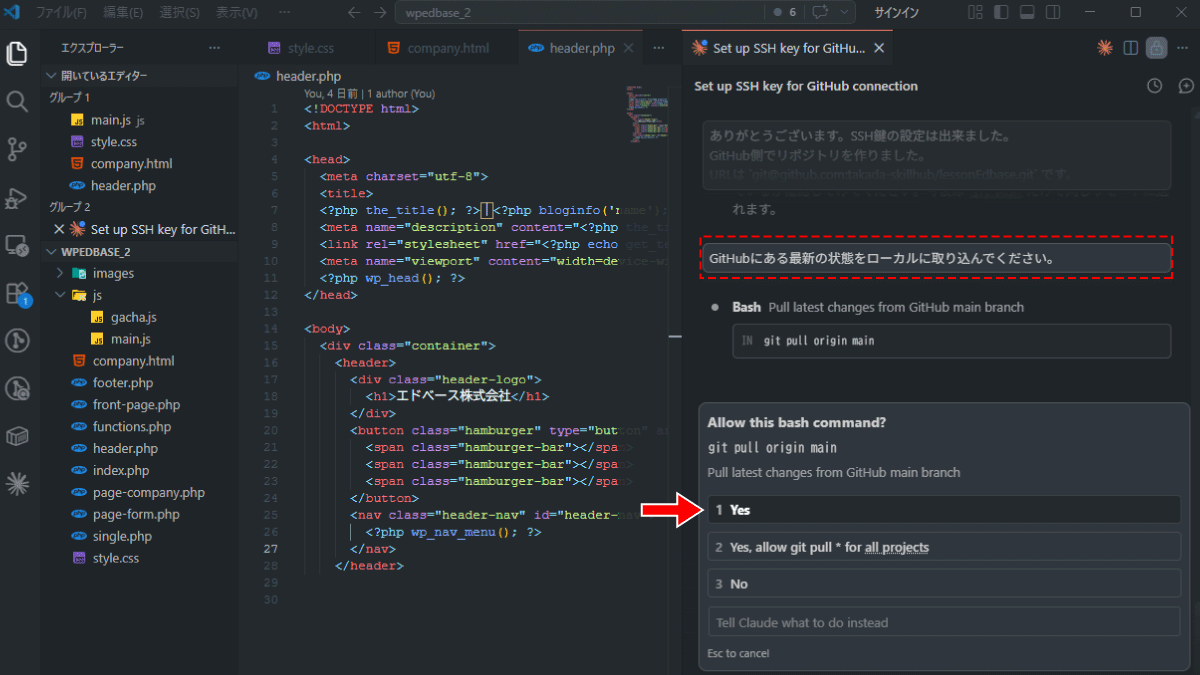
Task: Click the Claude spark icon in editor toolbar
Action: click(x=1105, y=48)
